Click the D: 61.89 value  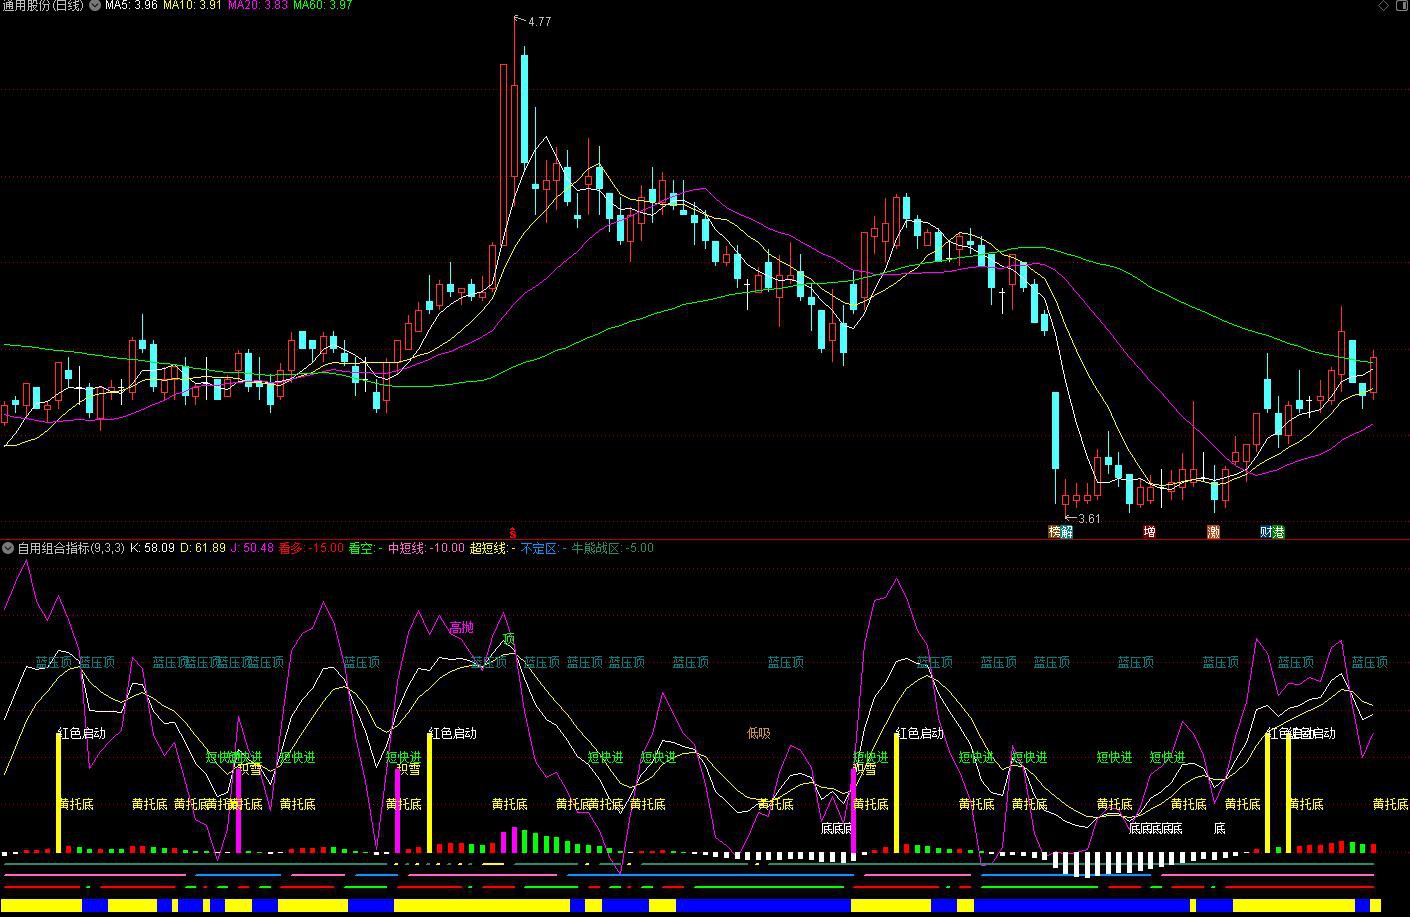point(203,548)
